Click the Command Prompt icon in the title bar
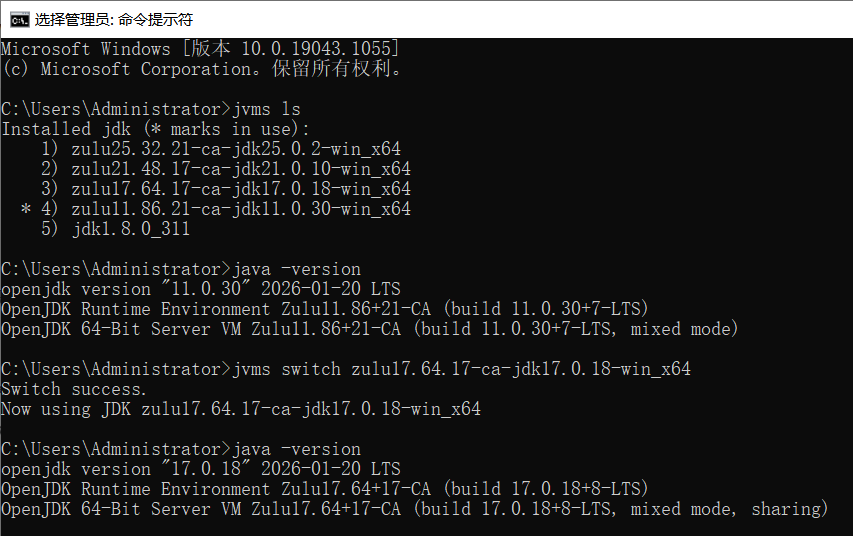This screenshot has width=853, height=536. (x=18, y=19)
